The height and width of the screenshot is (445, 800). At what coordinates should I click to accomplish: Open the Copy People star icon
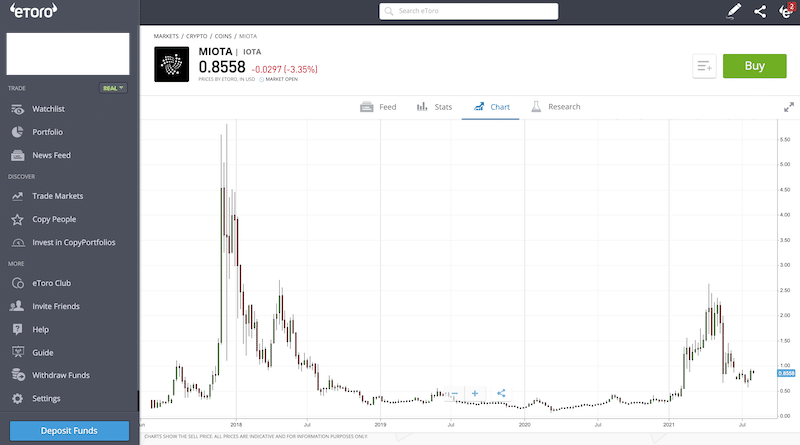[17, 219]
